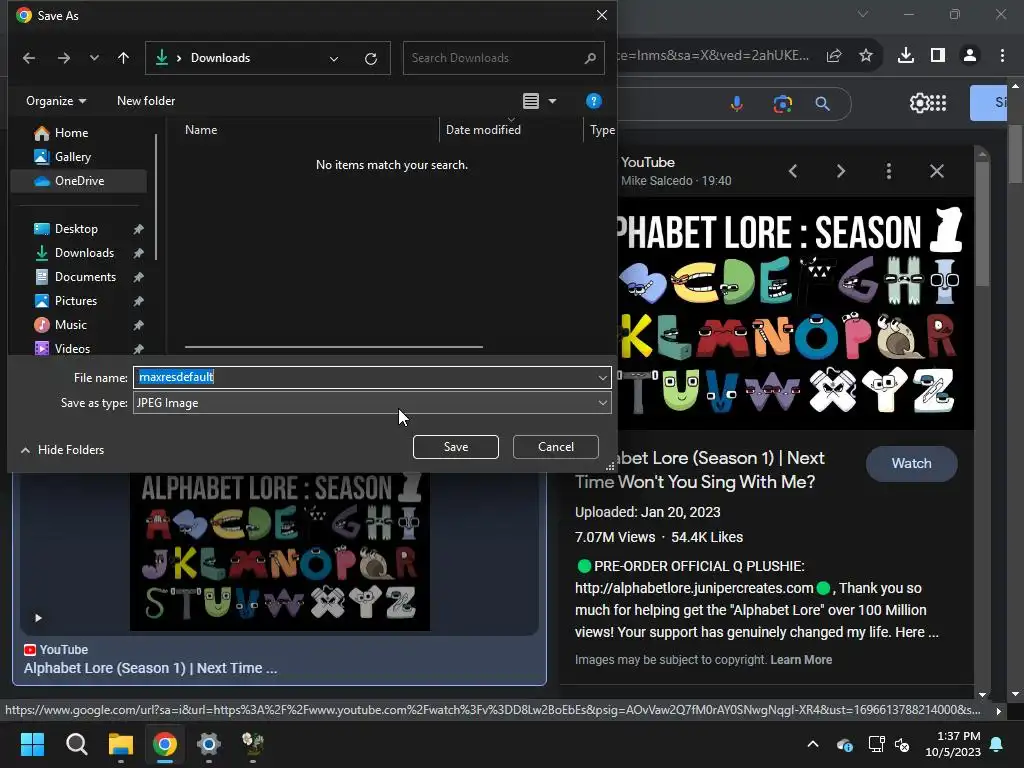
Task: Close the image preview panel
Action: click(x=937, y=171)
